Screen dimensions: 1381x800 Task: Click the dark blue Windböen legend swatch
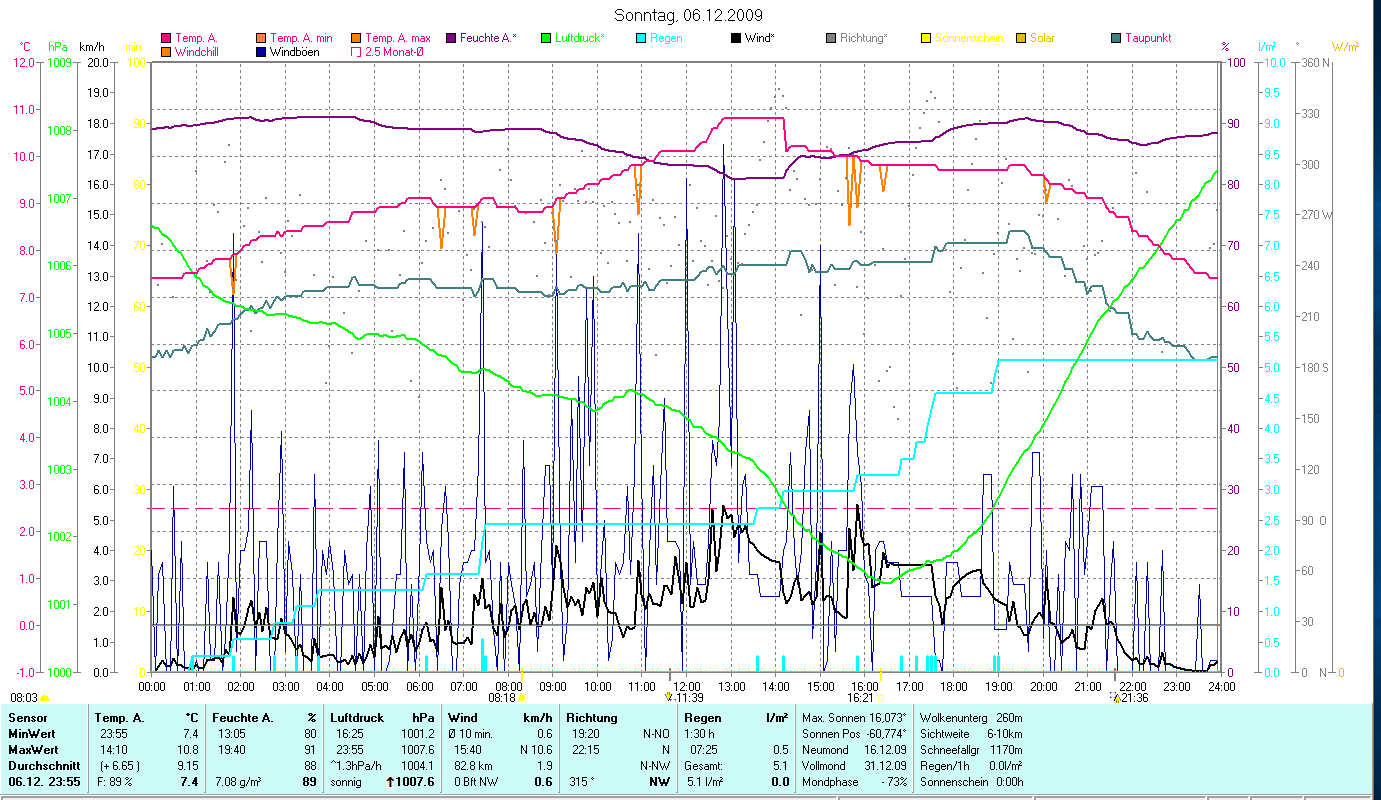coord(262,51)
